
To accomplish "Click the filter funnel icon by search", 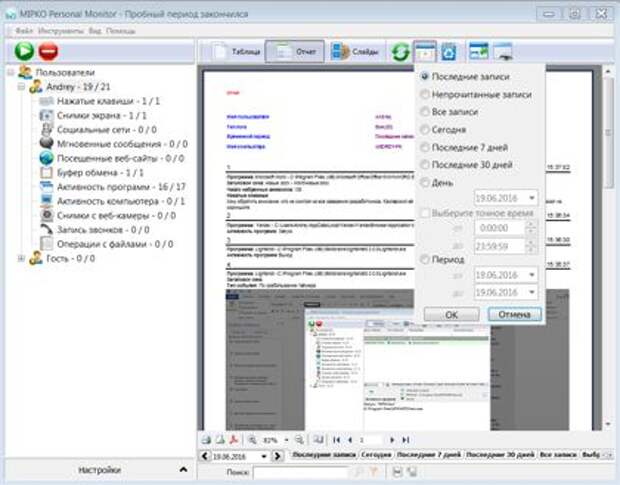I will 374,472.
